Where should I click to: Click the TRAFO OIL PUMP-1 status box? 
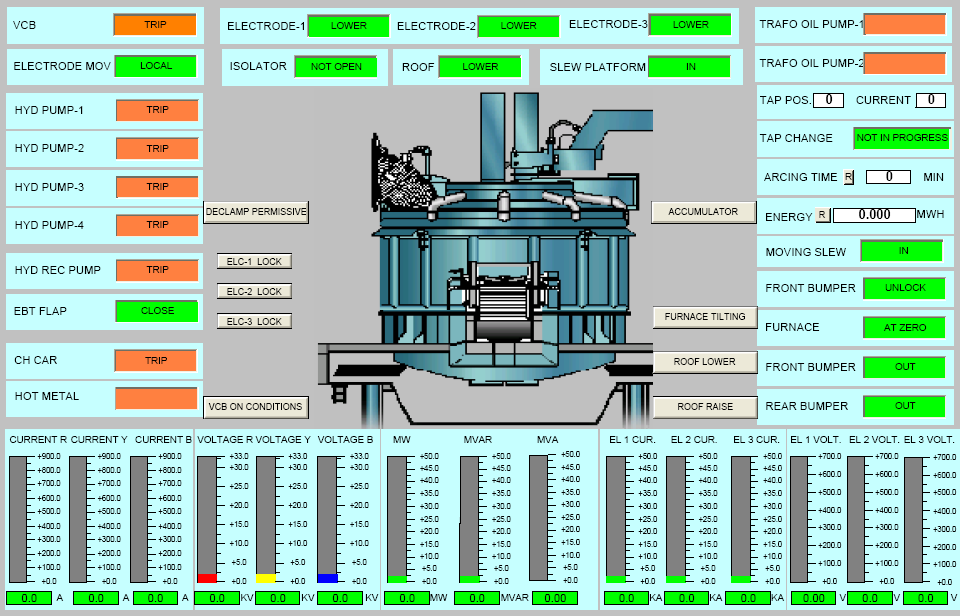904,24
